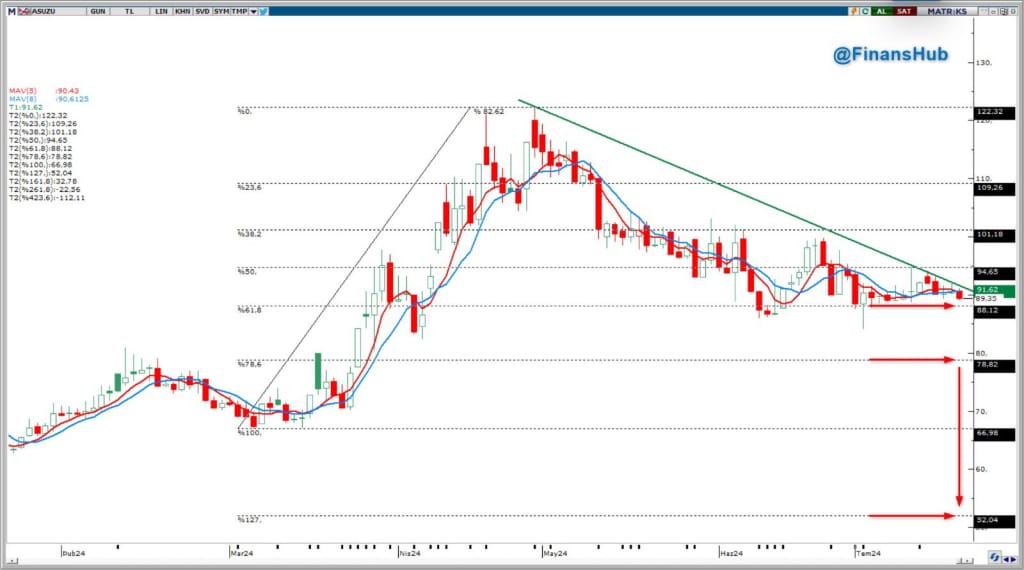
Task: Click the 94.65 price tag on axis
Action: 994,272
